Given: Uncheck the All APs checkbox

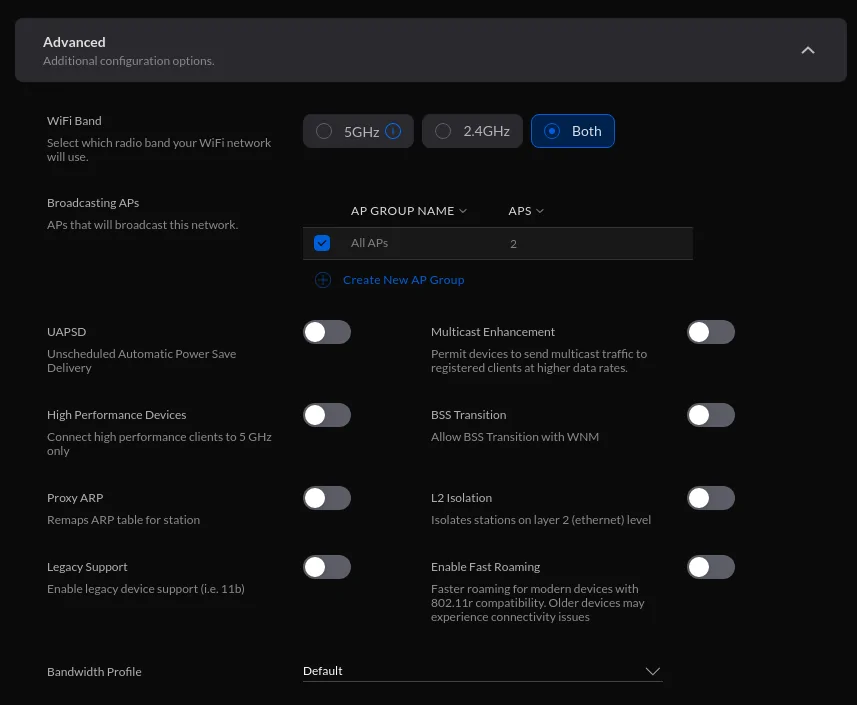Looking at the screenshot, I should 322,243.
